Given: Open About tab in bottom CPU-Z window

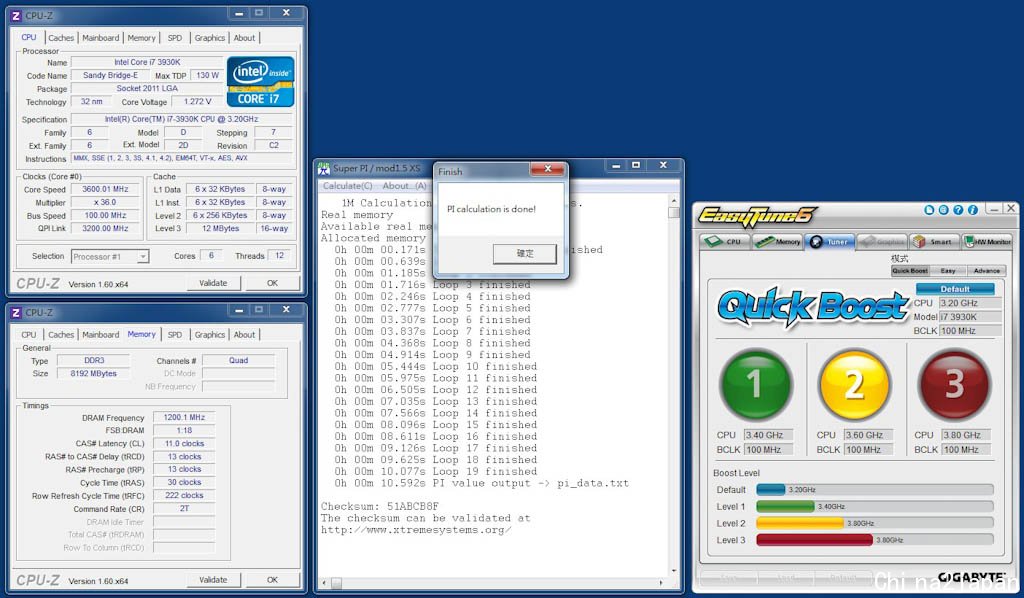Looking at the screenshot, I should point(244,334).
